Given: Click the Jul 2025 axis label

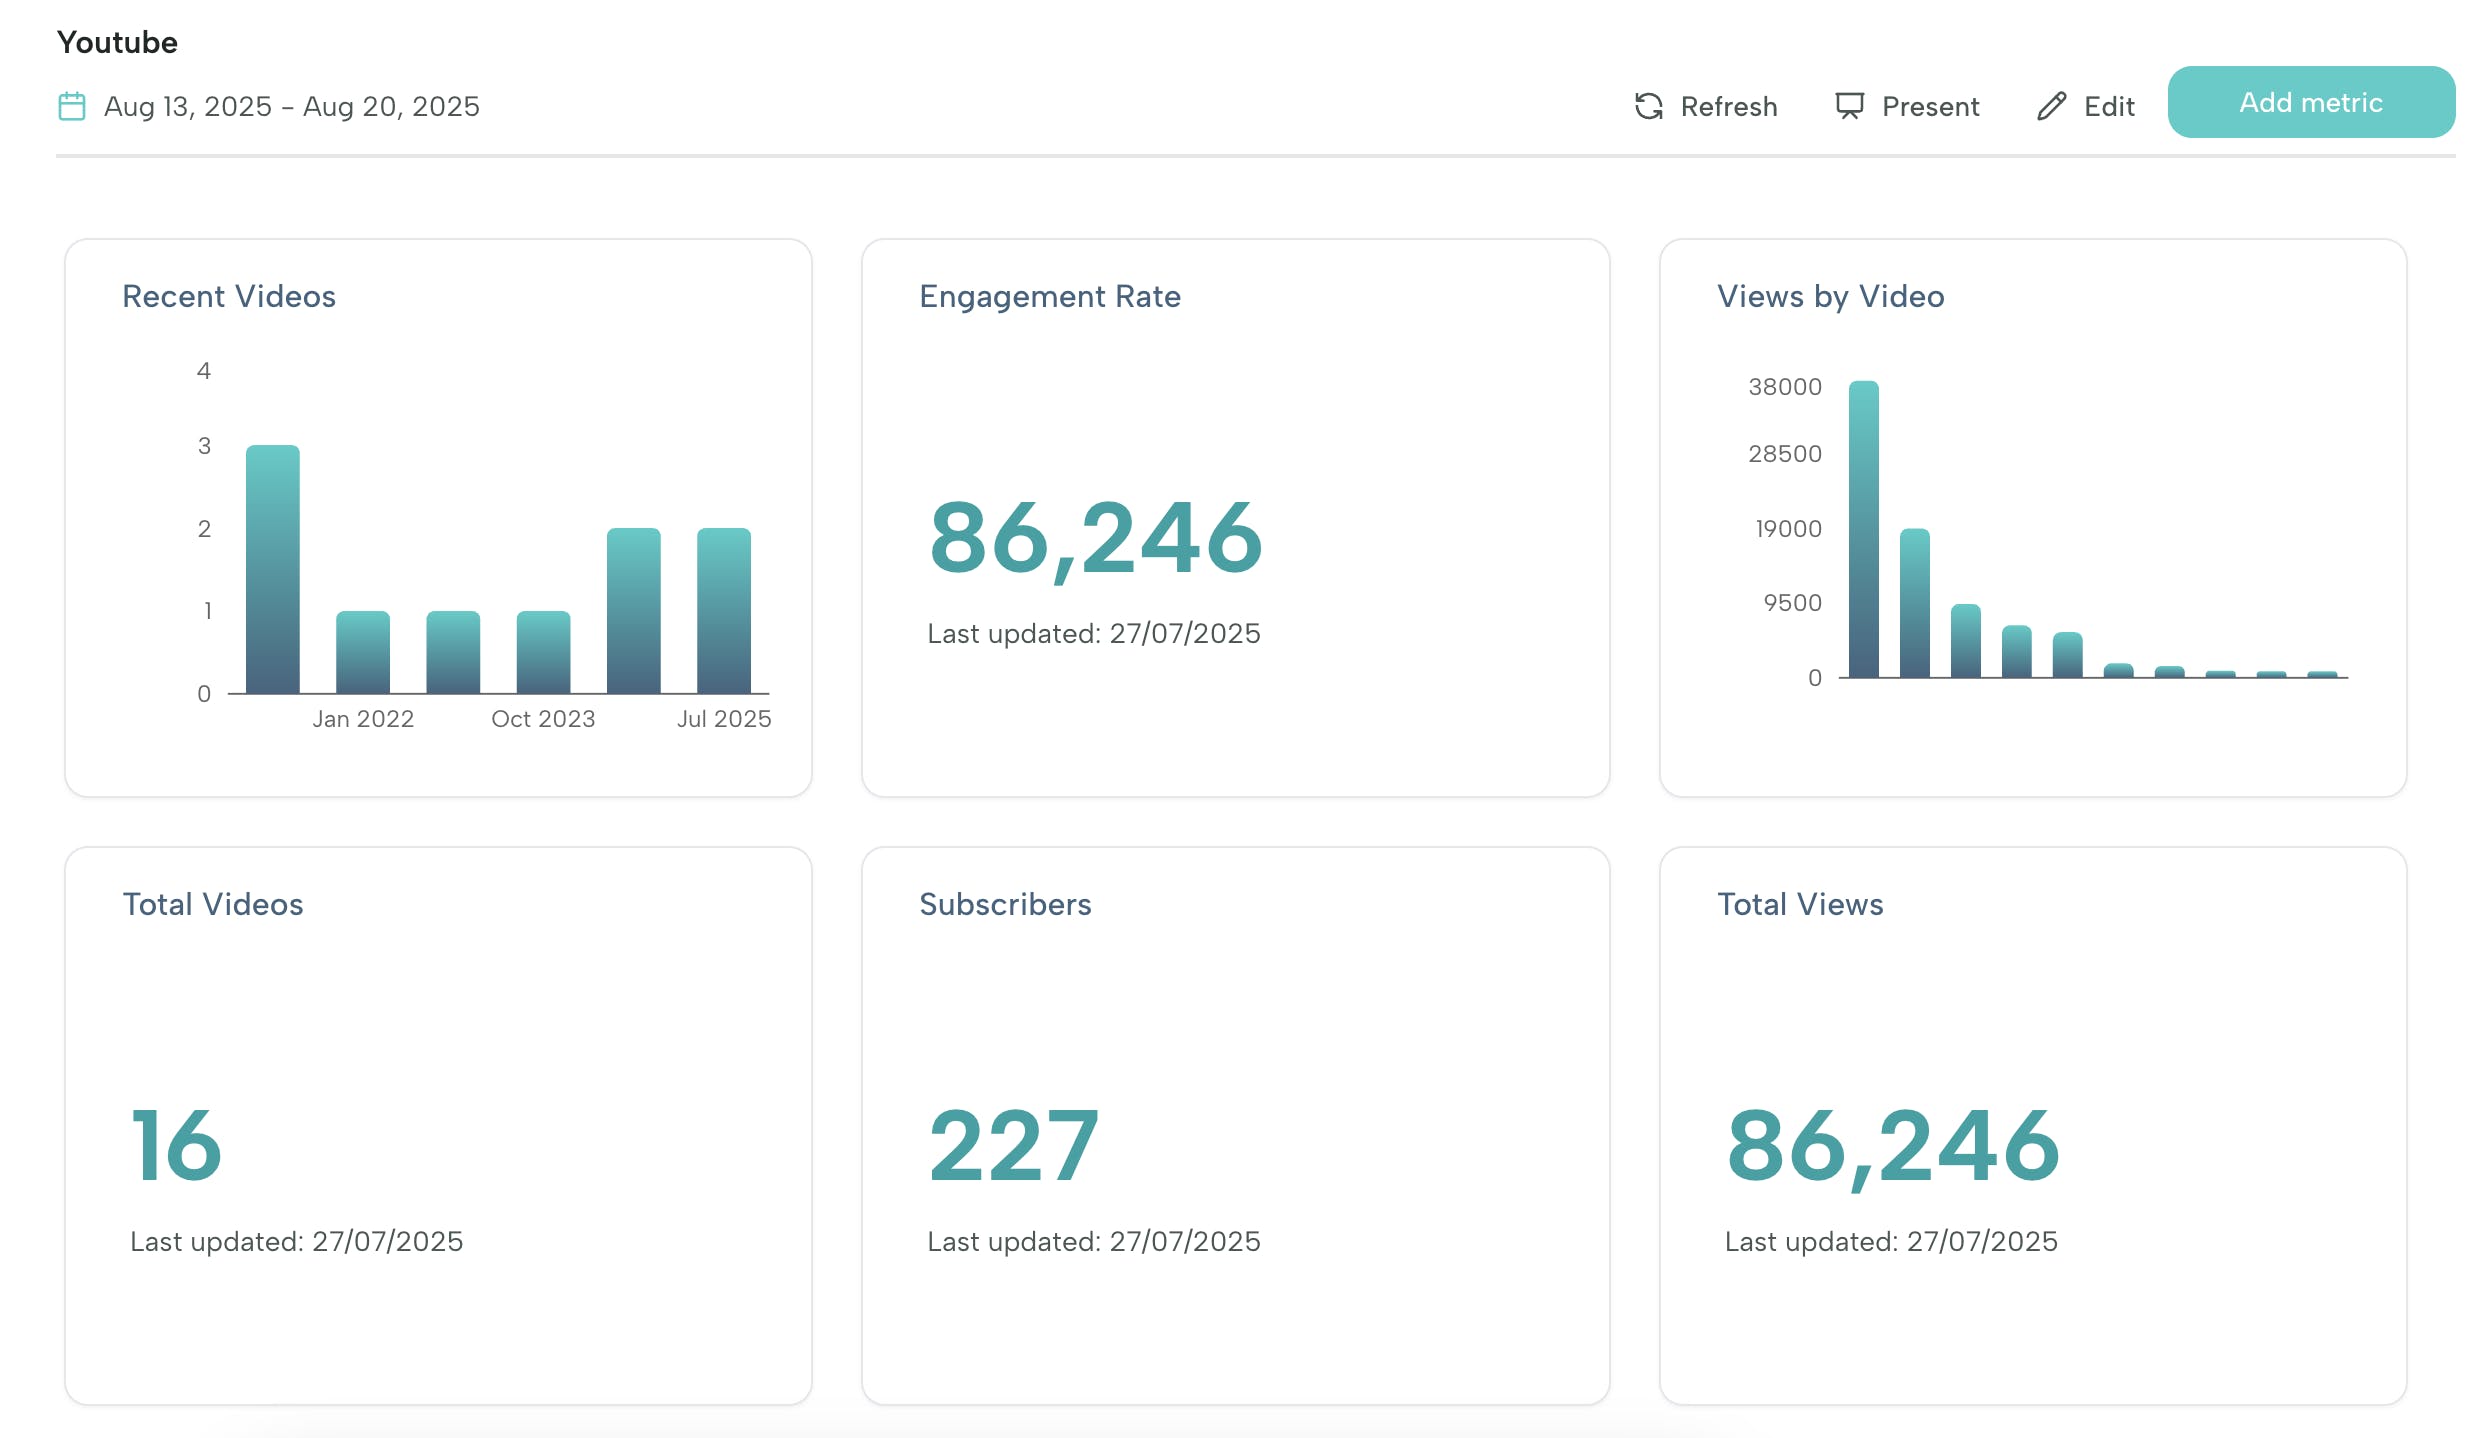Looking at the screenshot, I should [x=724, y=719].
